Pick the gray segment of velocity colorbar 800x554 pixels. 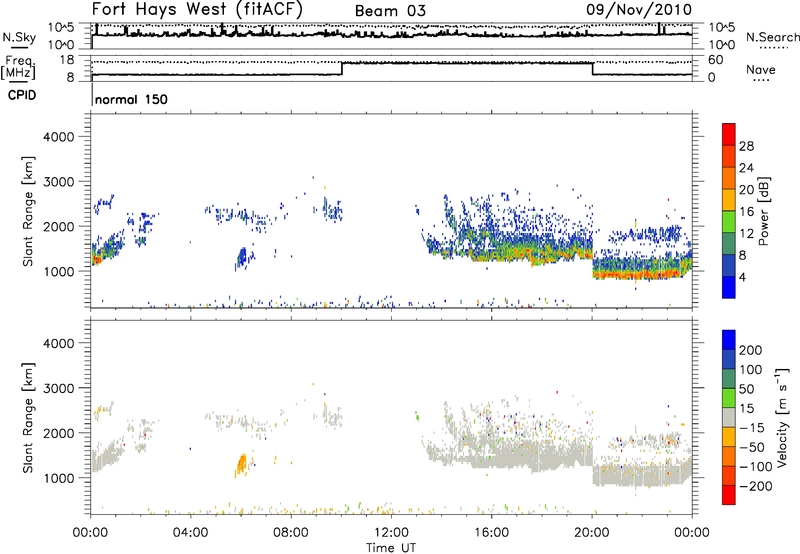point(729,417)
